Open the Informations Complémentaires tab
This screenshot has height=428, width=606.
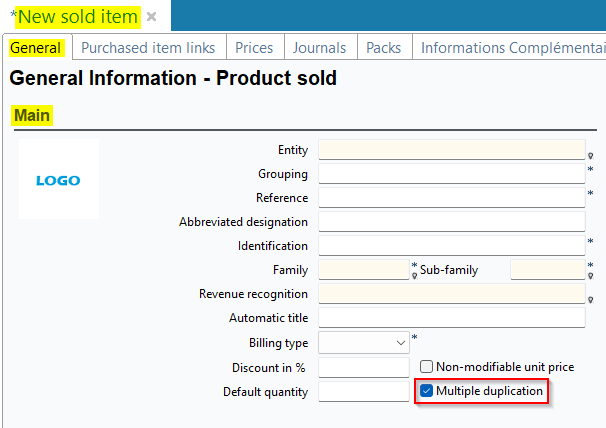click(510, 48)
